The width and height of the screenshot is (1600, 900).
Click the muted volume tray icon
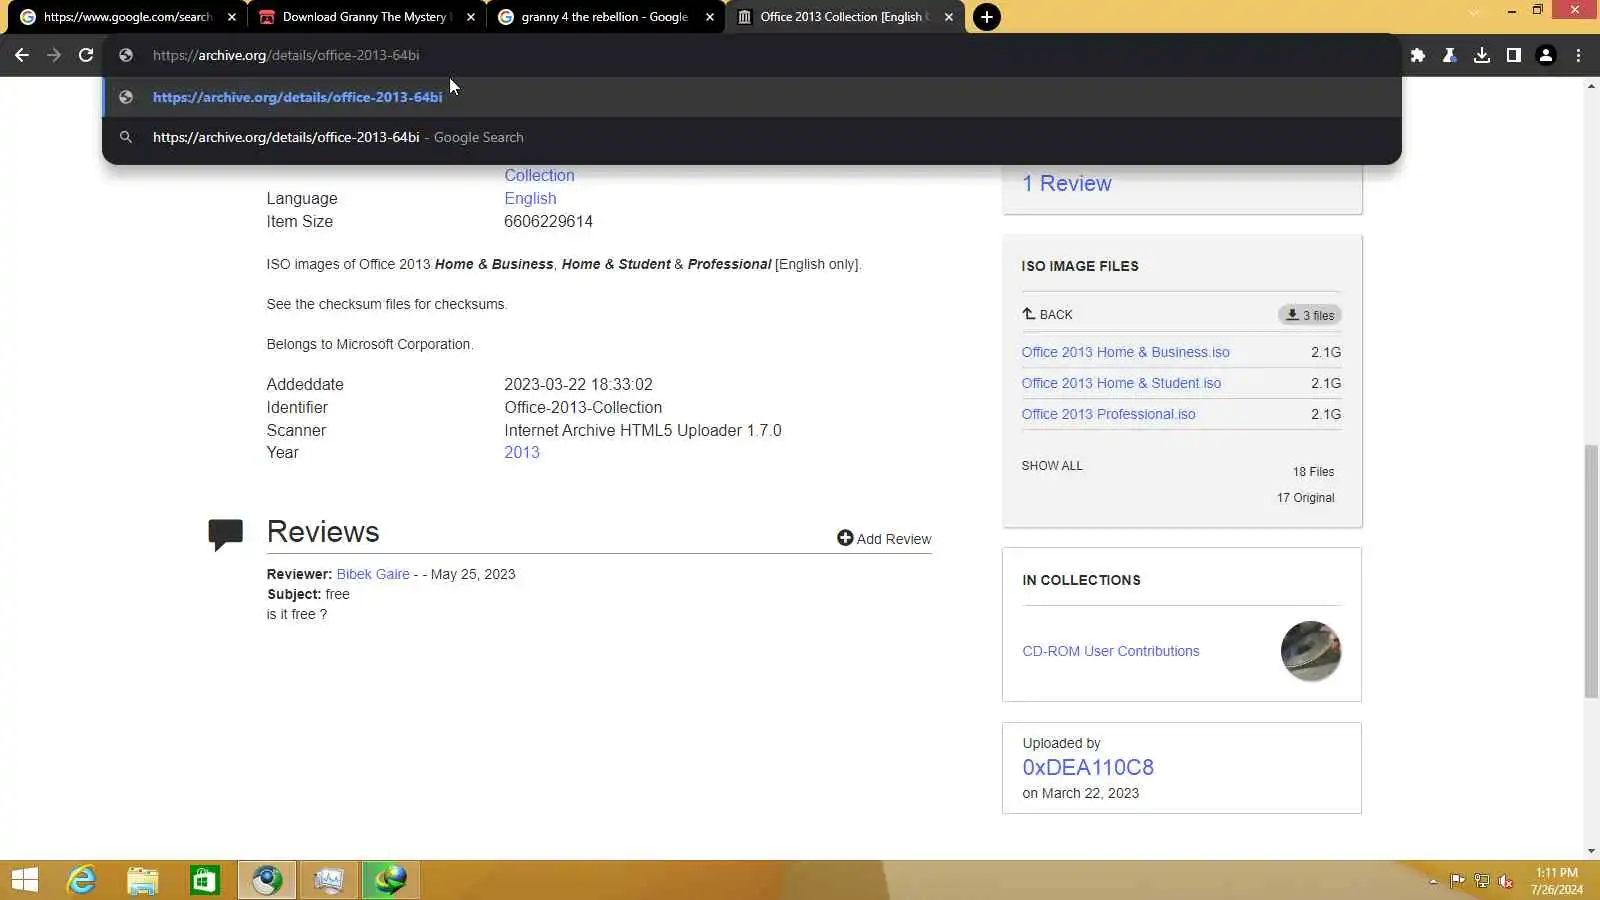point(1505,881)
